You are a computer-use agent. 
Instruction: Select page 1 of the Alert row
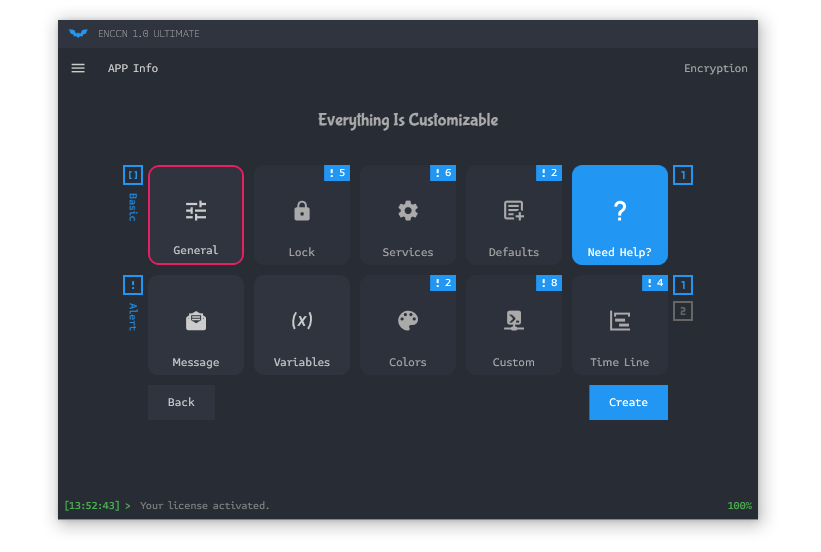coord(683,285)
